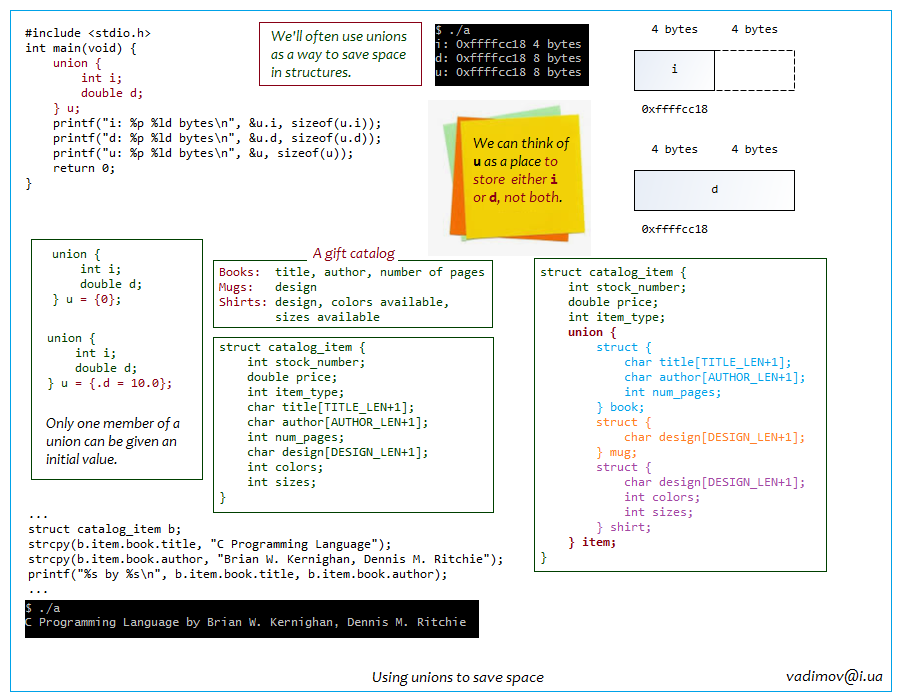Screen dimensions: 900x700
Task: Click the 'int main(void) {' line
Action: click(x=81, y=48)
